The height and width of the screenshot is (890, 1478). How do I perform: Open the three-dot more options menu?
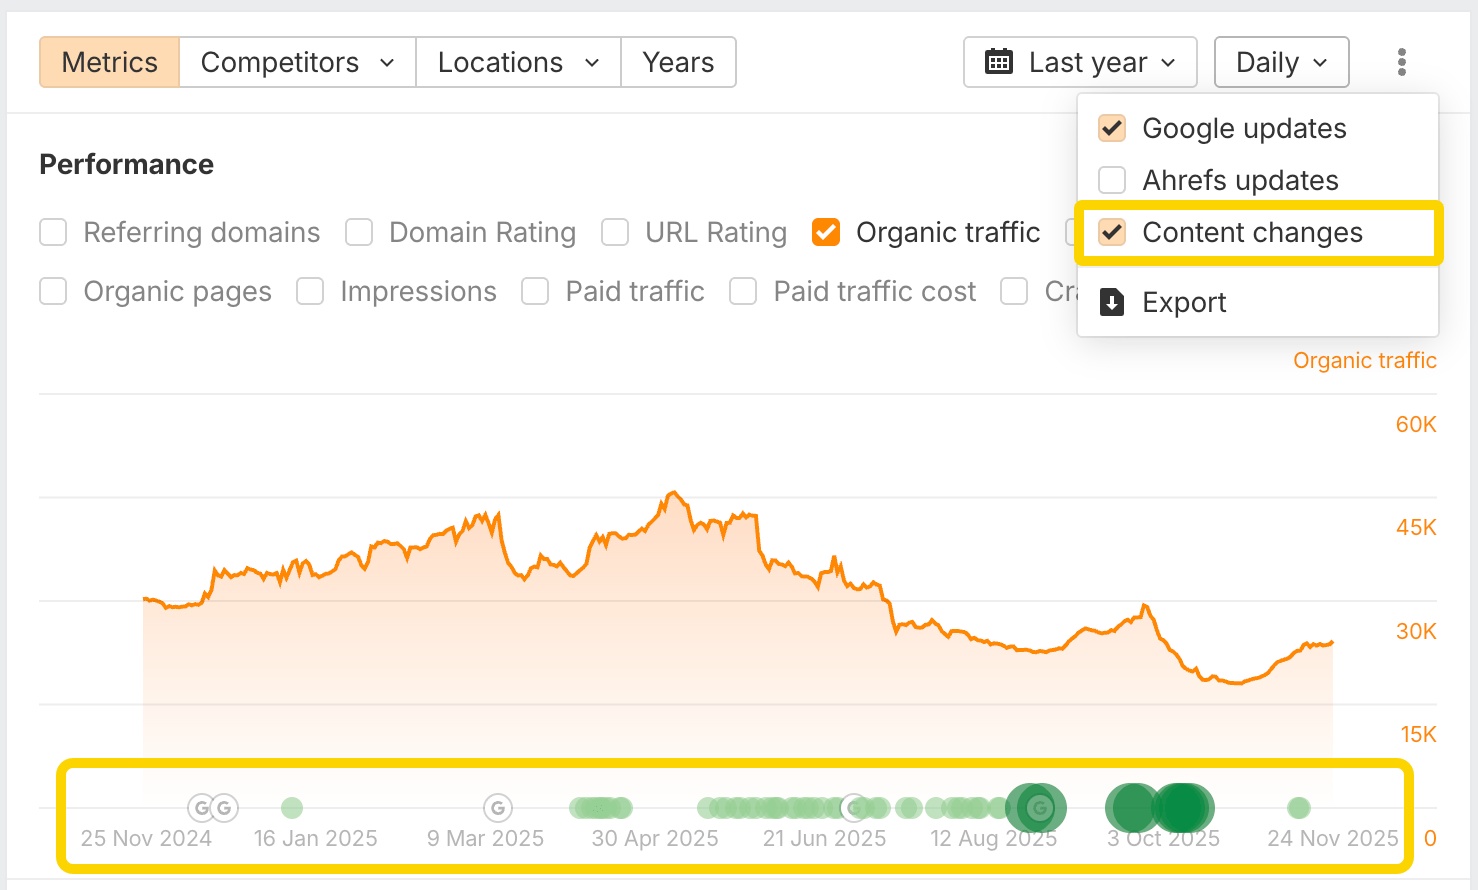[1402, 62]
